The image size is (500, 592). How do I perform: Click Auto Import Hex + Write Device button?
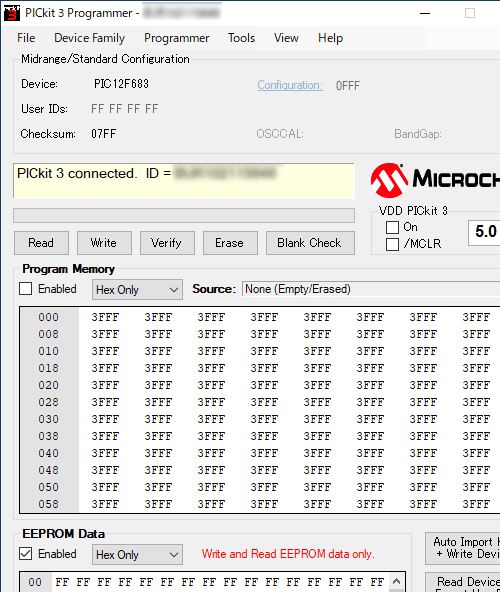463,548
